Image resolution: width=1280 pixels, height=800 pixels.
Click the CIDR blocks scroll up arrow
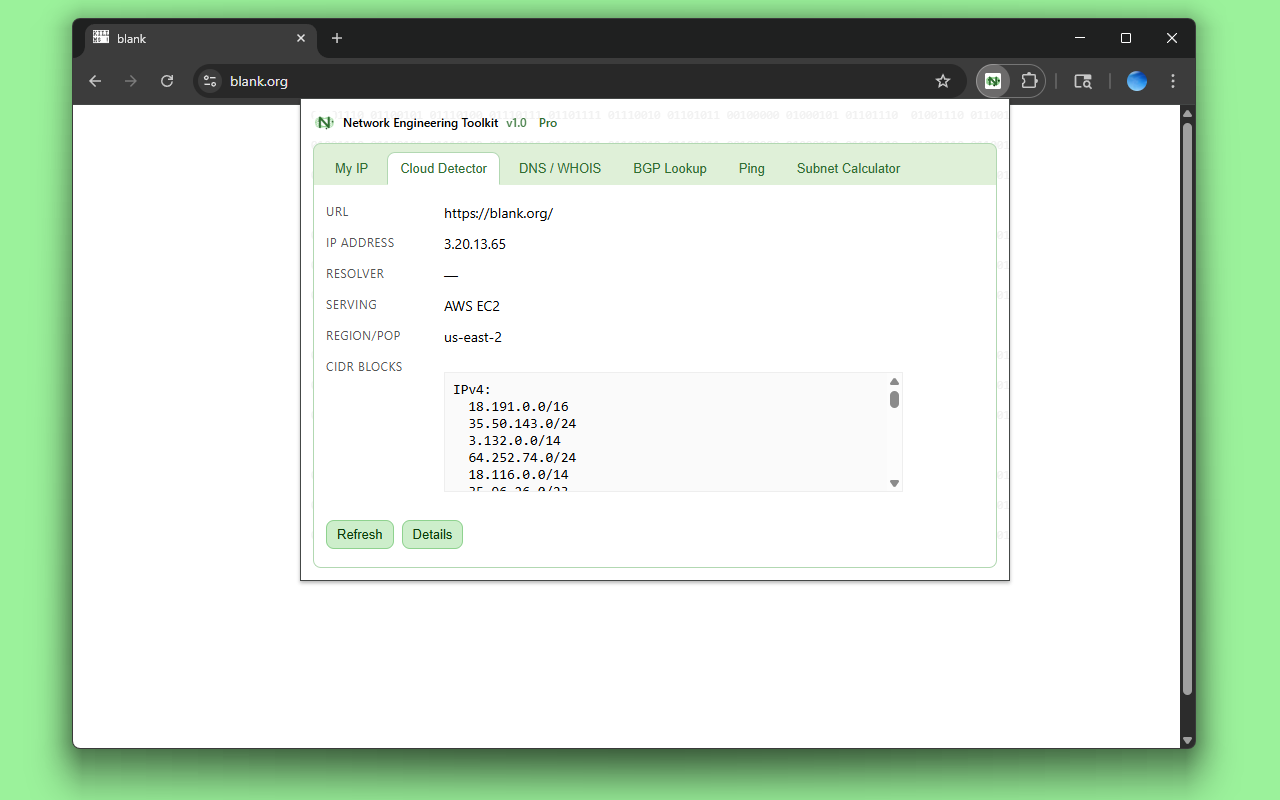(894, 381)
